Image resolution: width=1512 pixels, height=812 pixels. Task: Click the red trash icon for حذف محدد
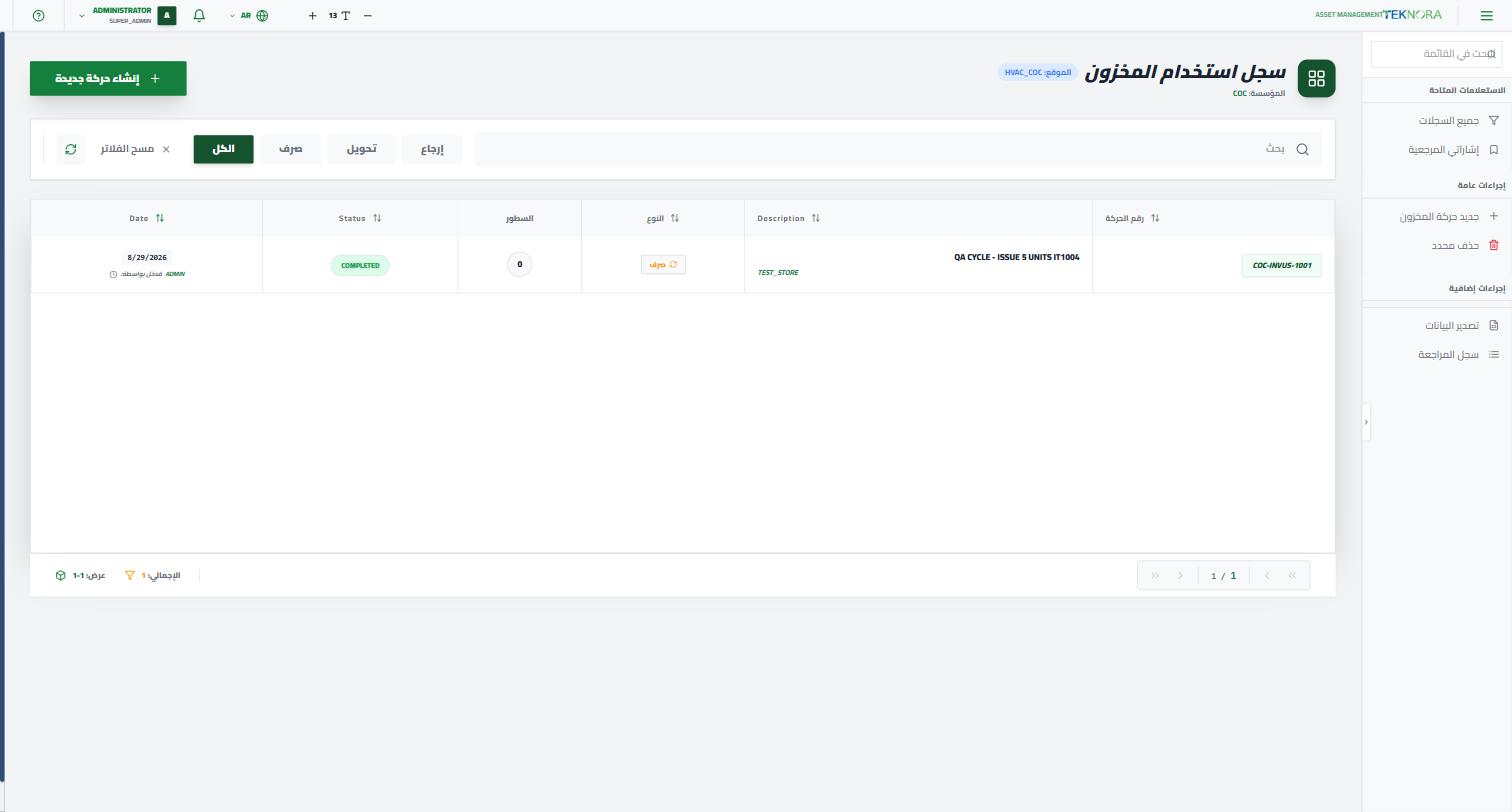[1494, 245]
